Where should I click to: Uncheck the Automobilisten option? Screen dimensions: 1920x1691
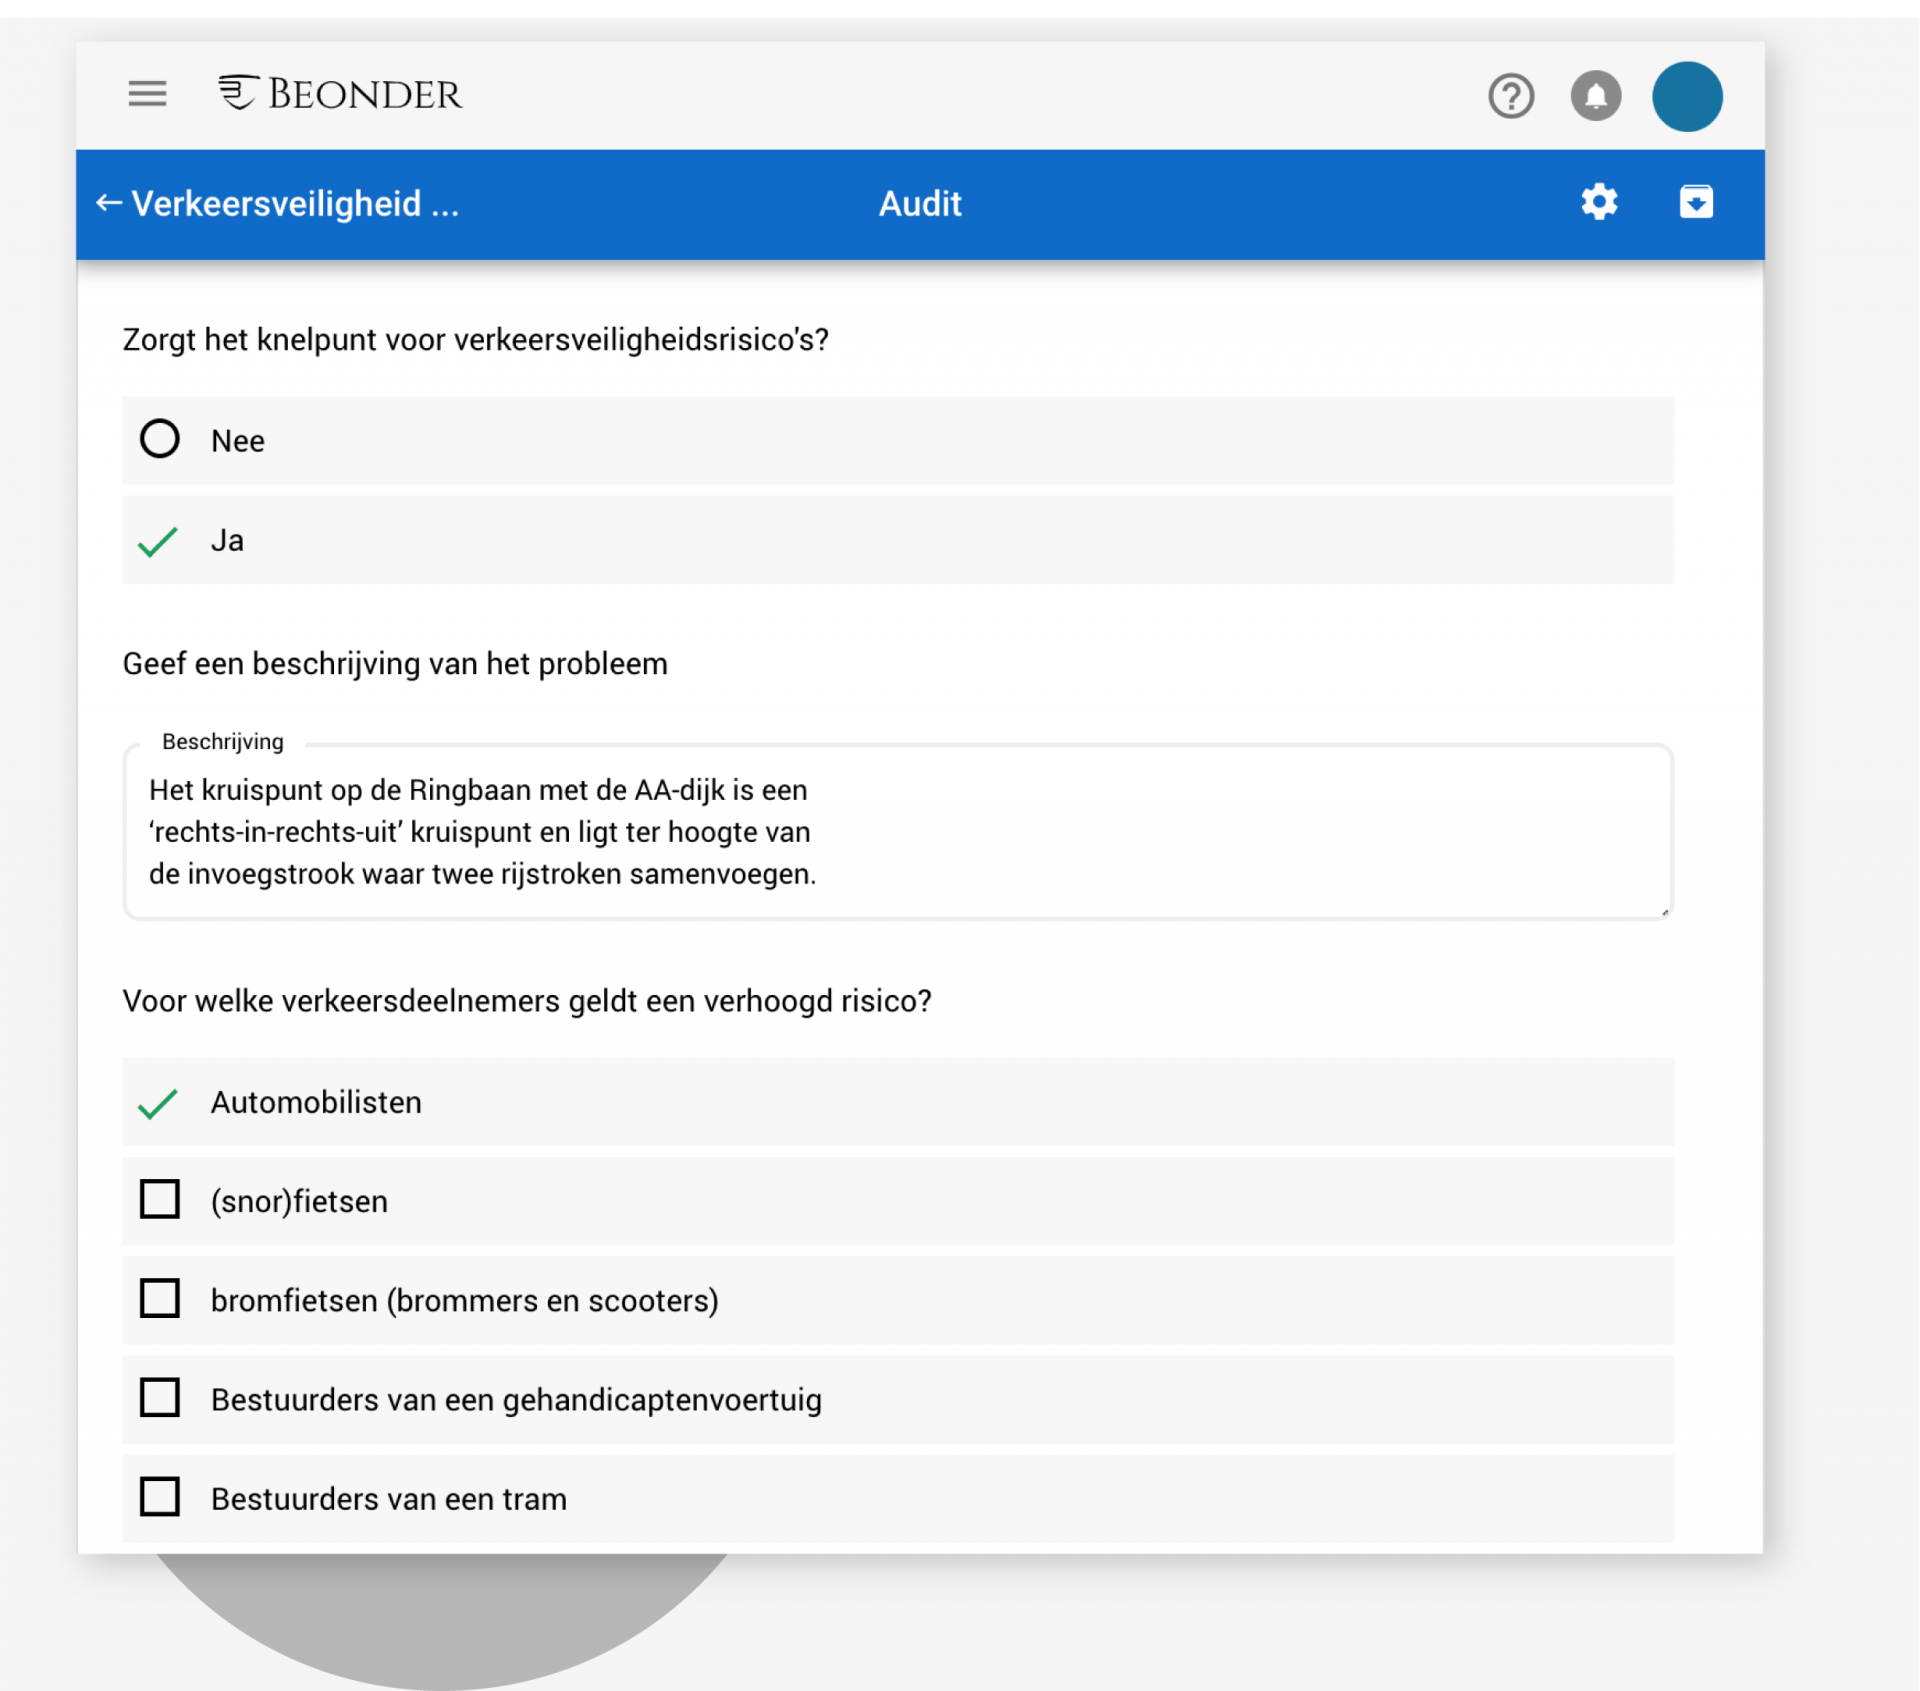coord(157,1103)
